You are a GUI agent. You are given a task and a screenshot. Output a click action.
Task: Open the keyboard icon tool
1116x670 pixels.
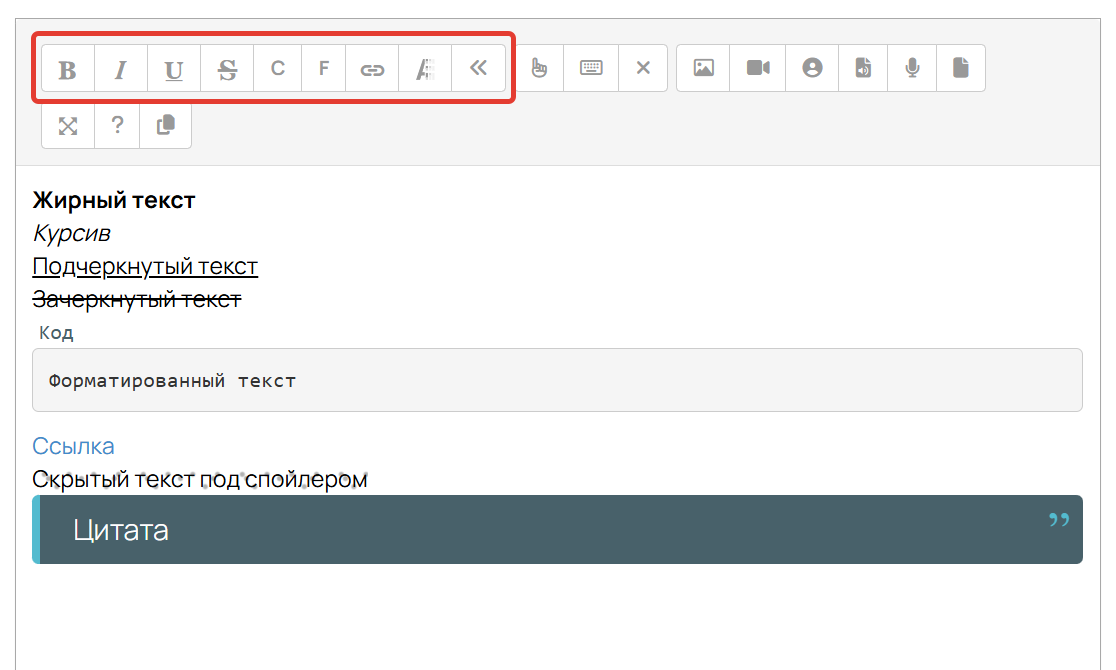tap(591, 68)
